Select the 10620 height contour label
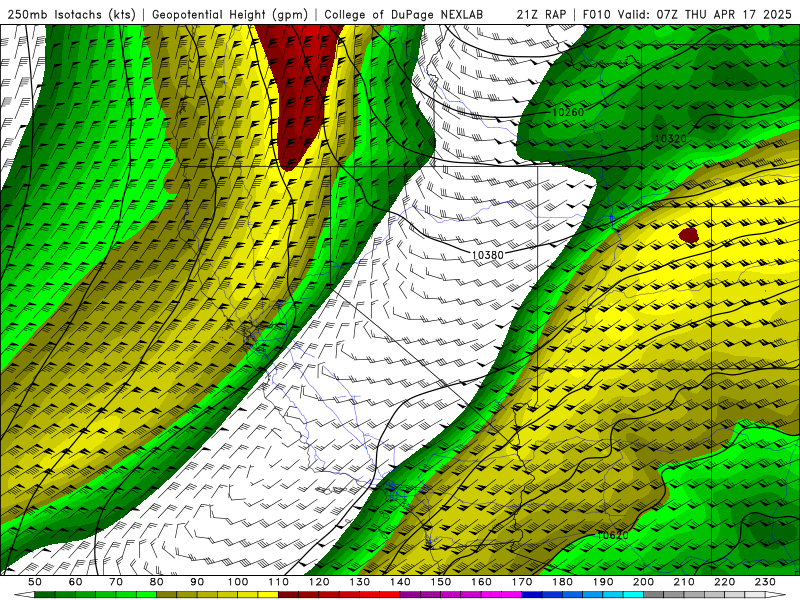 (x=612, y=535)
